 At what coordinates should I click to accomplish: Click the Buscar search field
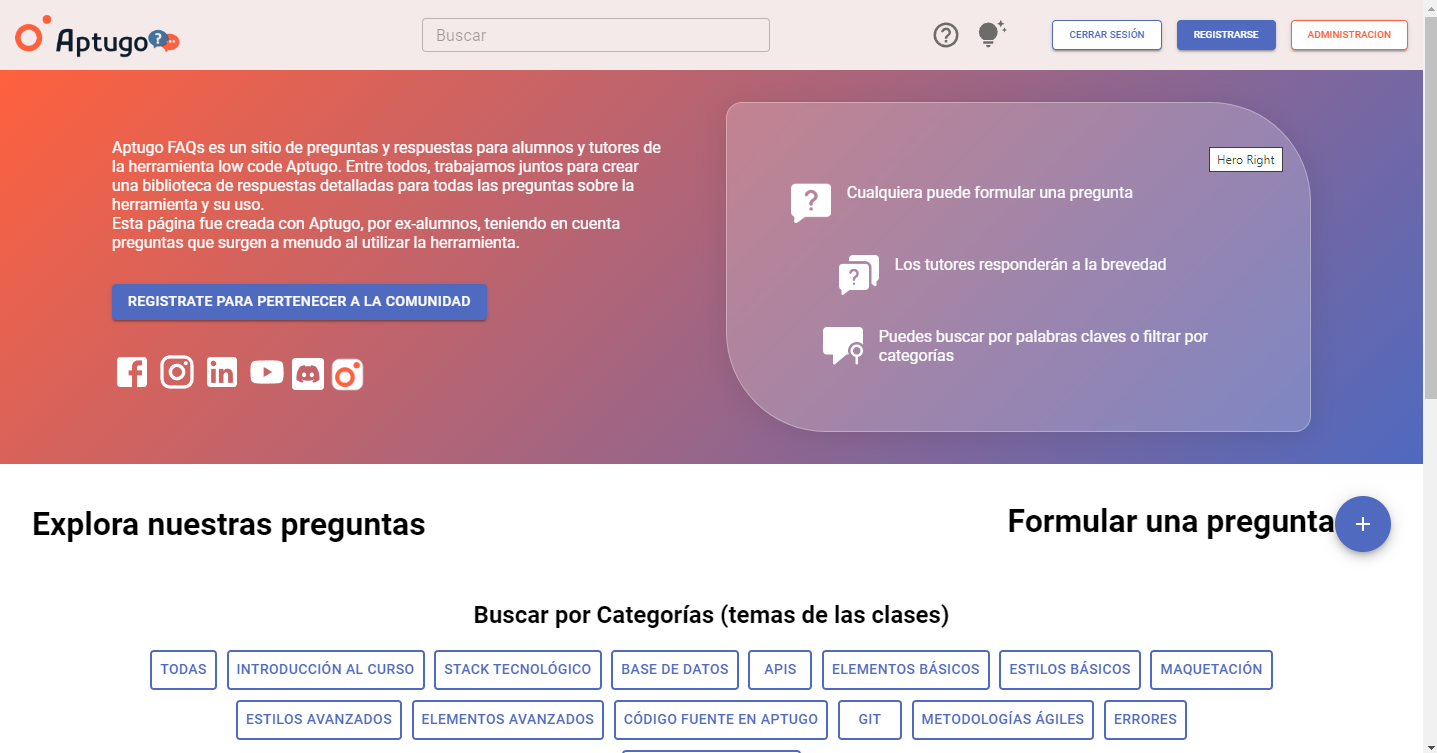coord(594,35)
